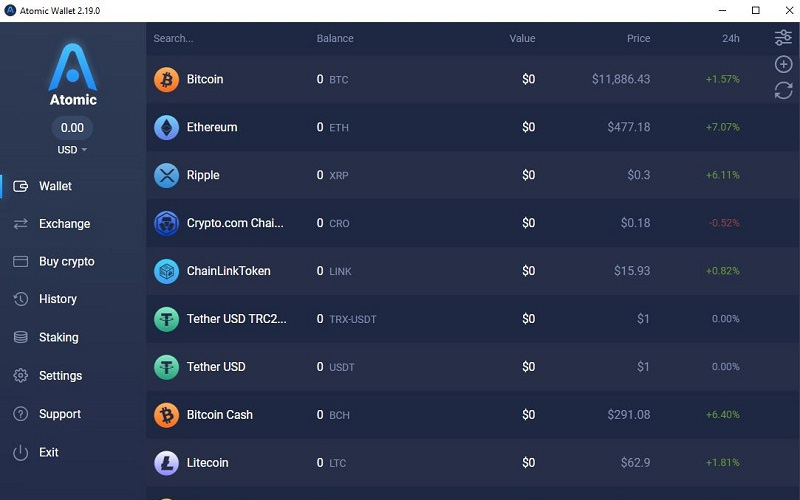Click the Ripple coin icon
The width and height of the screenshot is (800, 500).
(166, 175)
